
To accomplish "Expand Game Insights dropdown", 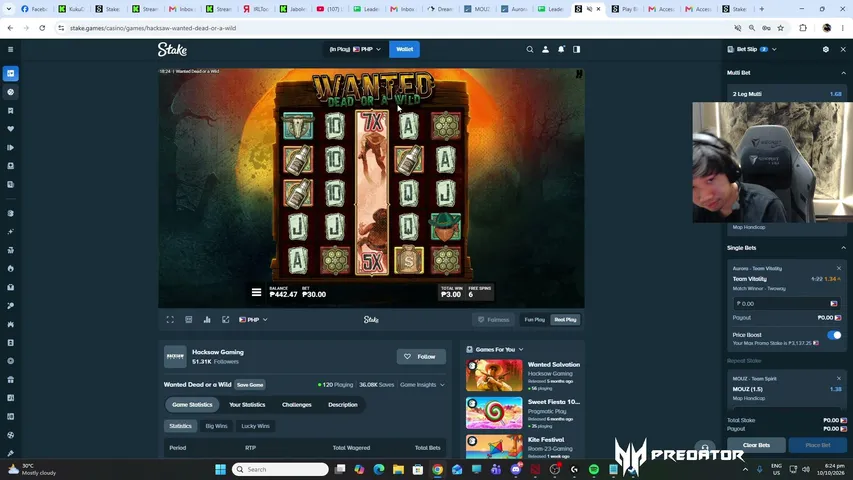I will click(x=422, y=385).
